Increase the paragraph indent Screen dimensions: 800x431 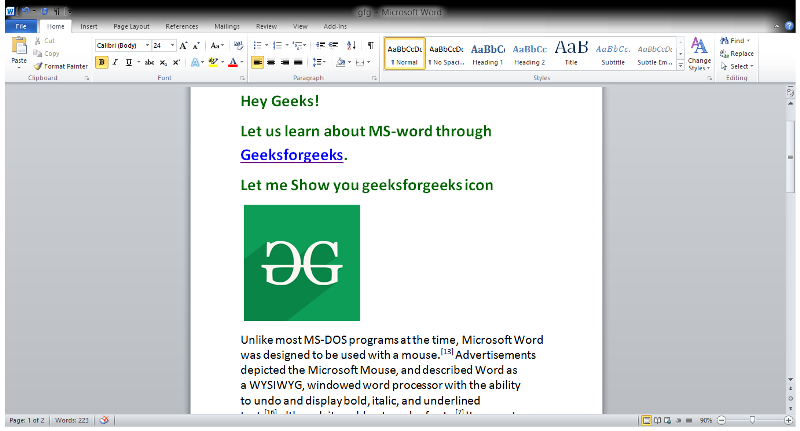point(333,45)
